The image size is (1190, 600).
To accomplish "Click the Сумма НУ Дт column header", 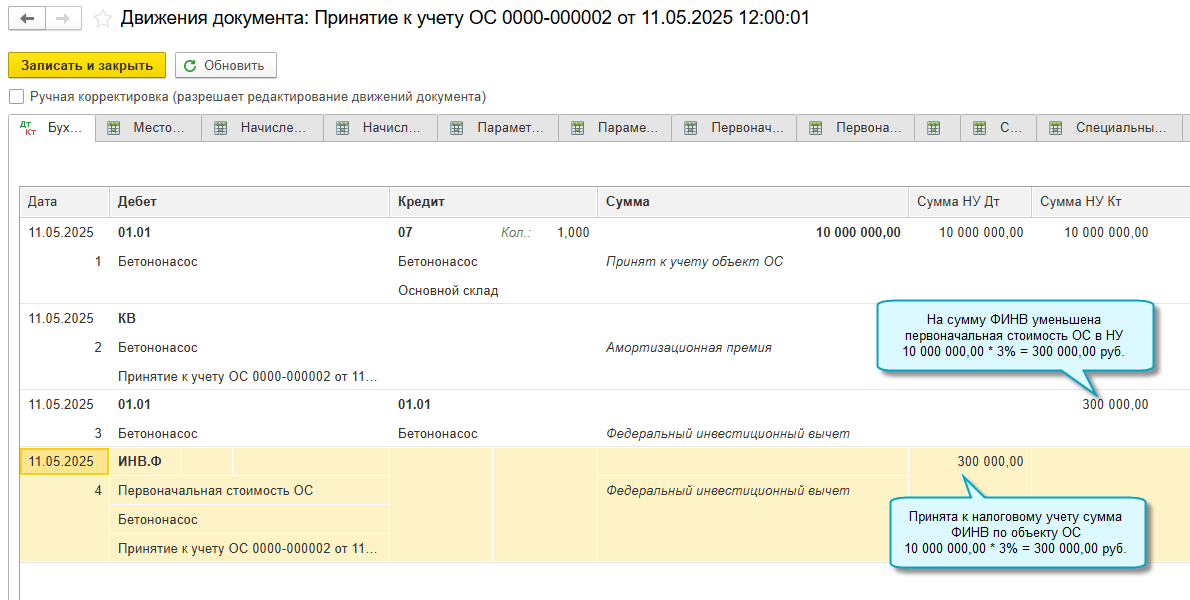I will [958, 202].
